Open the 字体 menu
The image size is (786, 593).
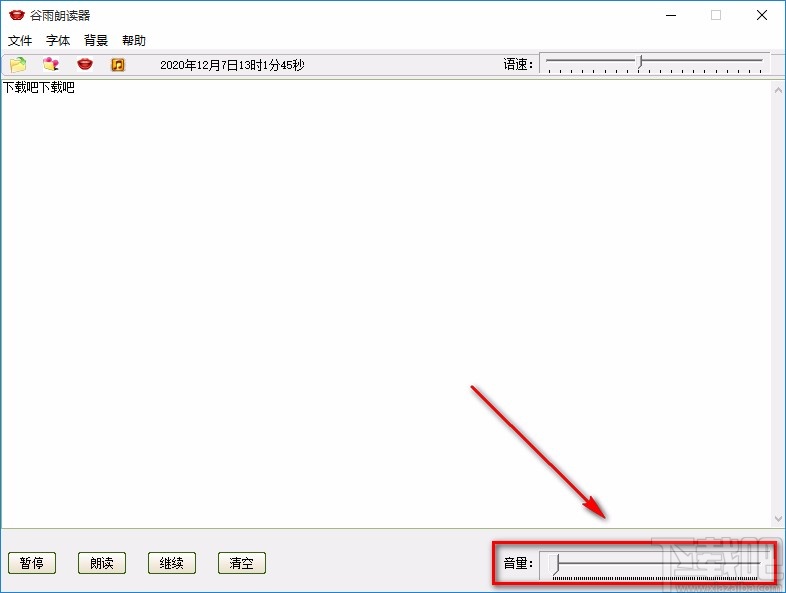58,41
